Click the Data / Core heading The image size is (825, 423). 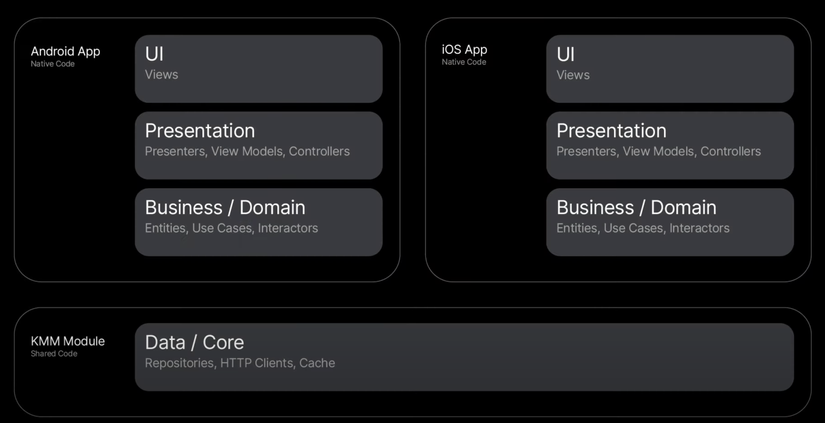point(194,342)
